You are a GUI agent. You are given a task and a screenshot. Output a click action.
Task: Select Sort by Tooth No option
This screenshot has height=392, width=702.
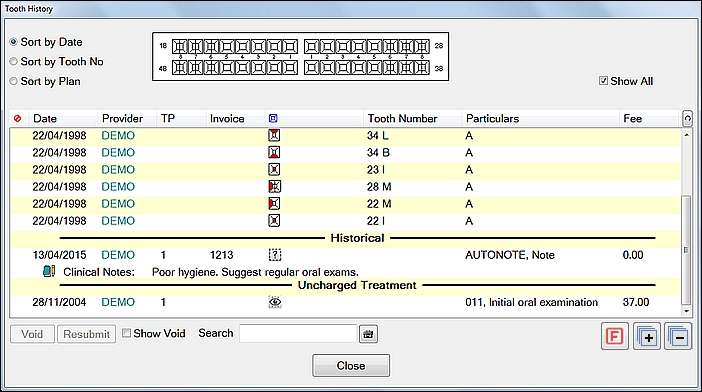[14, 61]
